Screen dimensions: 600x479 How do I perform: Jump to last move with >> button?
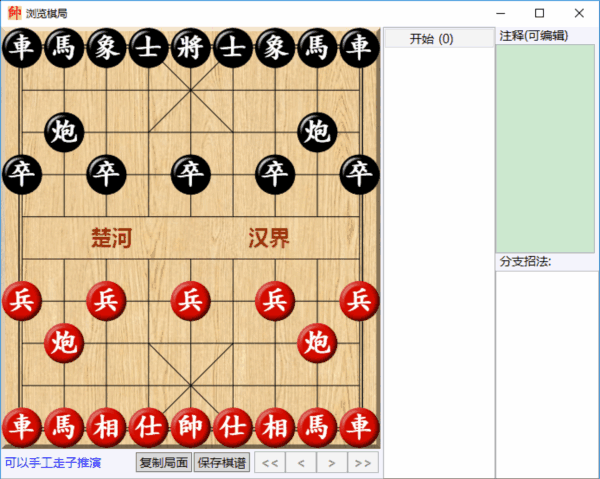[x=363, y=463]
